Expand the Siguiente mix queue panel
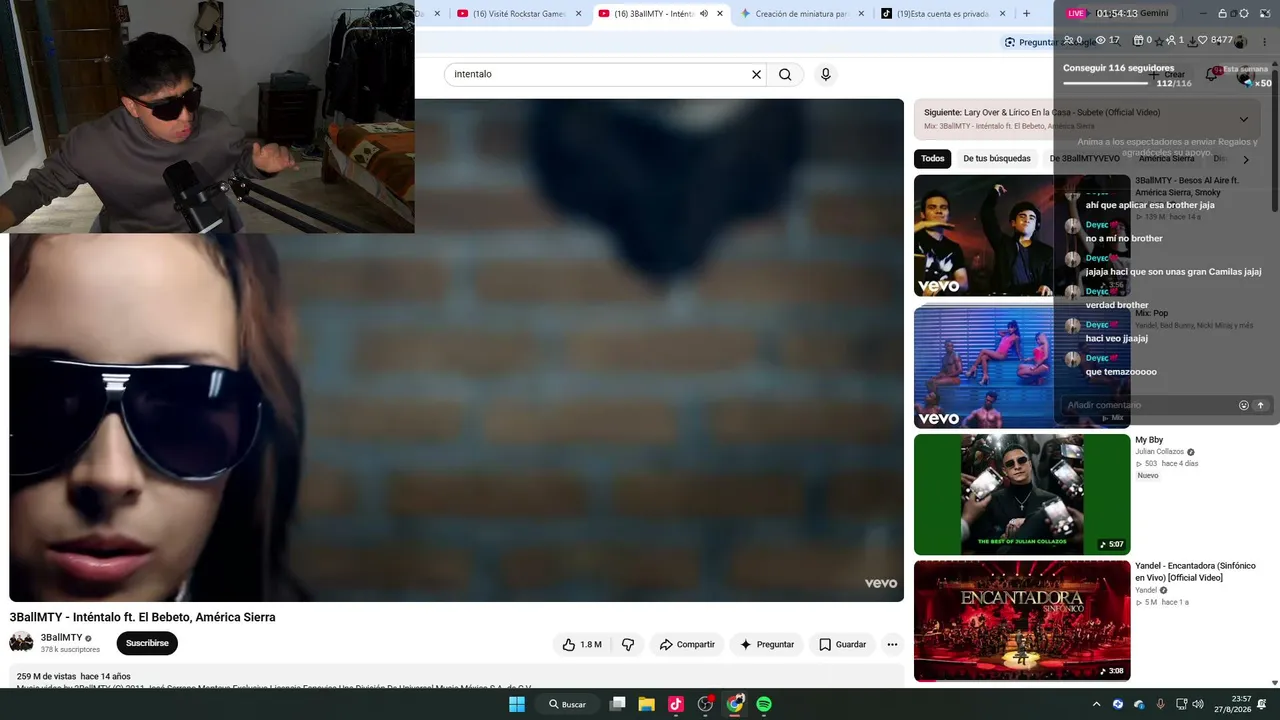 click(1244, 119)
